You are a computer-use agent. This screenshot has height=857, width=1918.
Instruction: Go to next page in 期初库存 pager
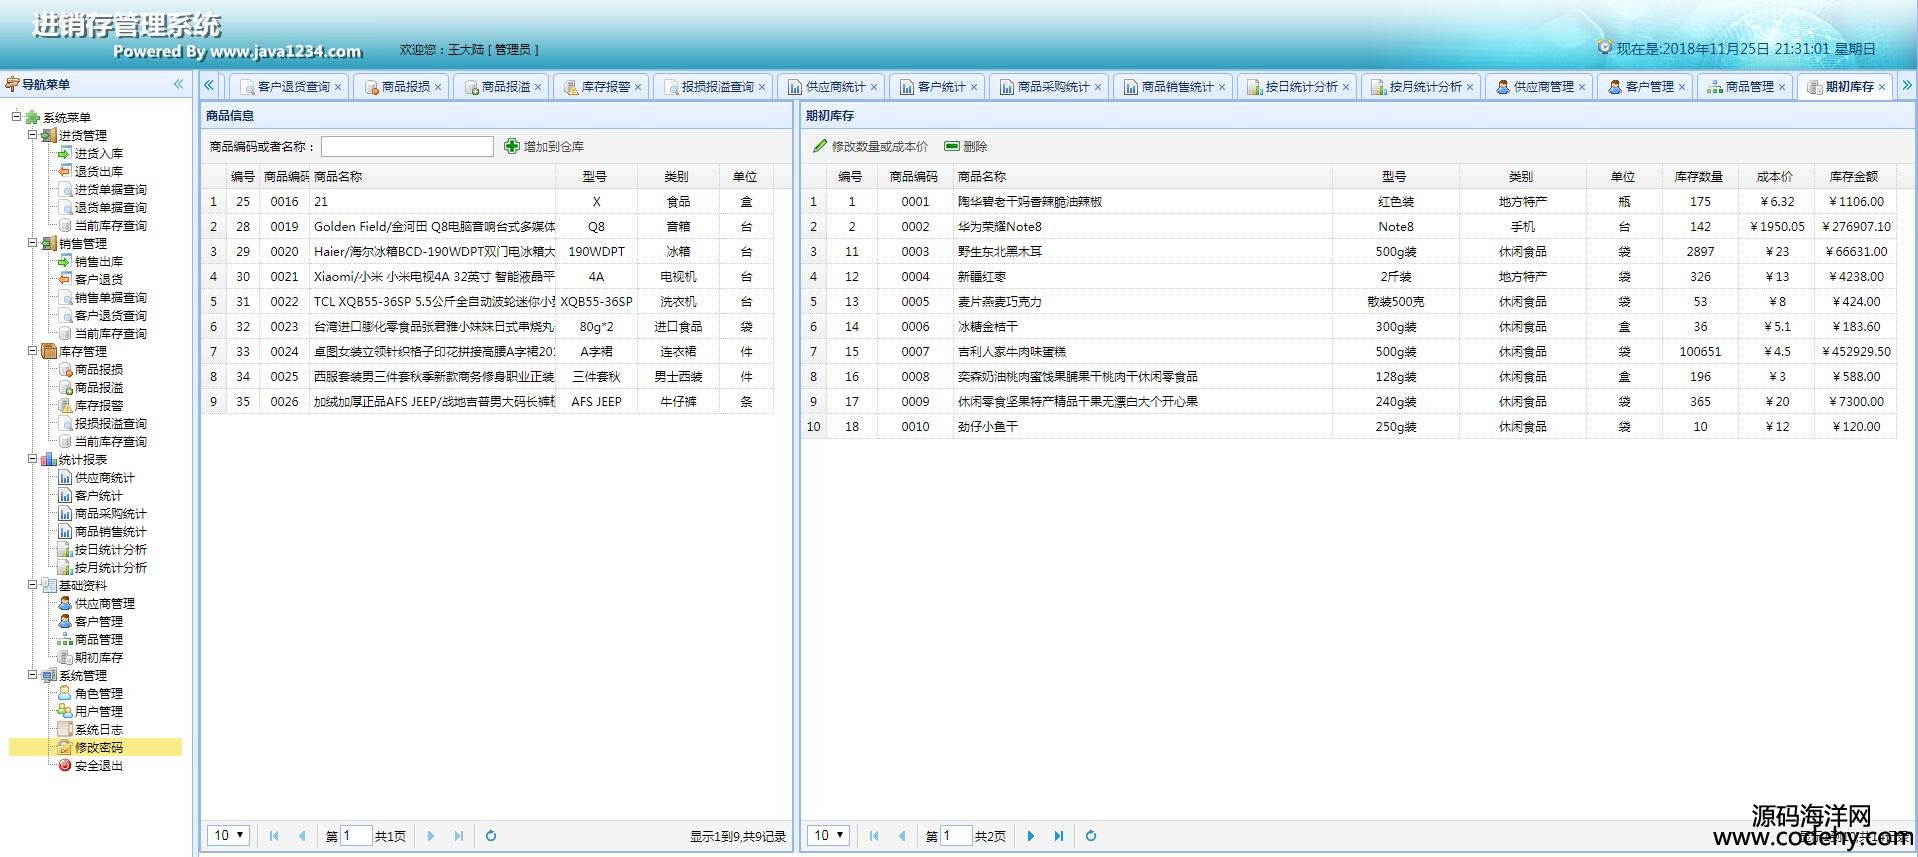[x=1031, y=836]
